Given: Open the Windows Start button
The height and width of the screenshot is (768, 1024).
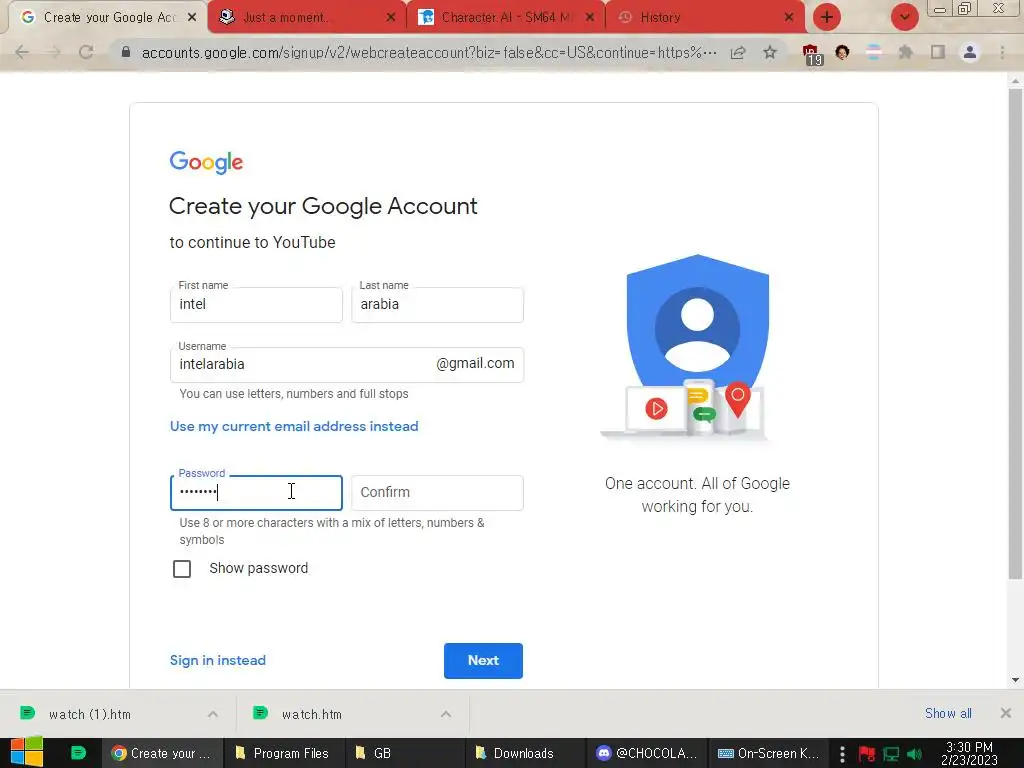Looking at the screenshot, I should coord(27,752).
